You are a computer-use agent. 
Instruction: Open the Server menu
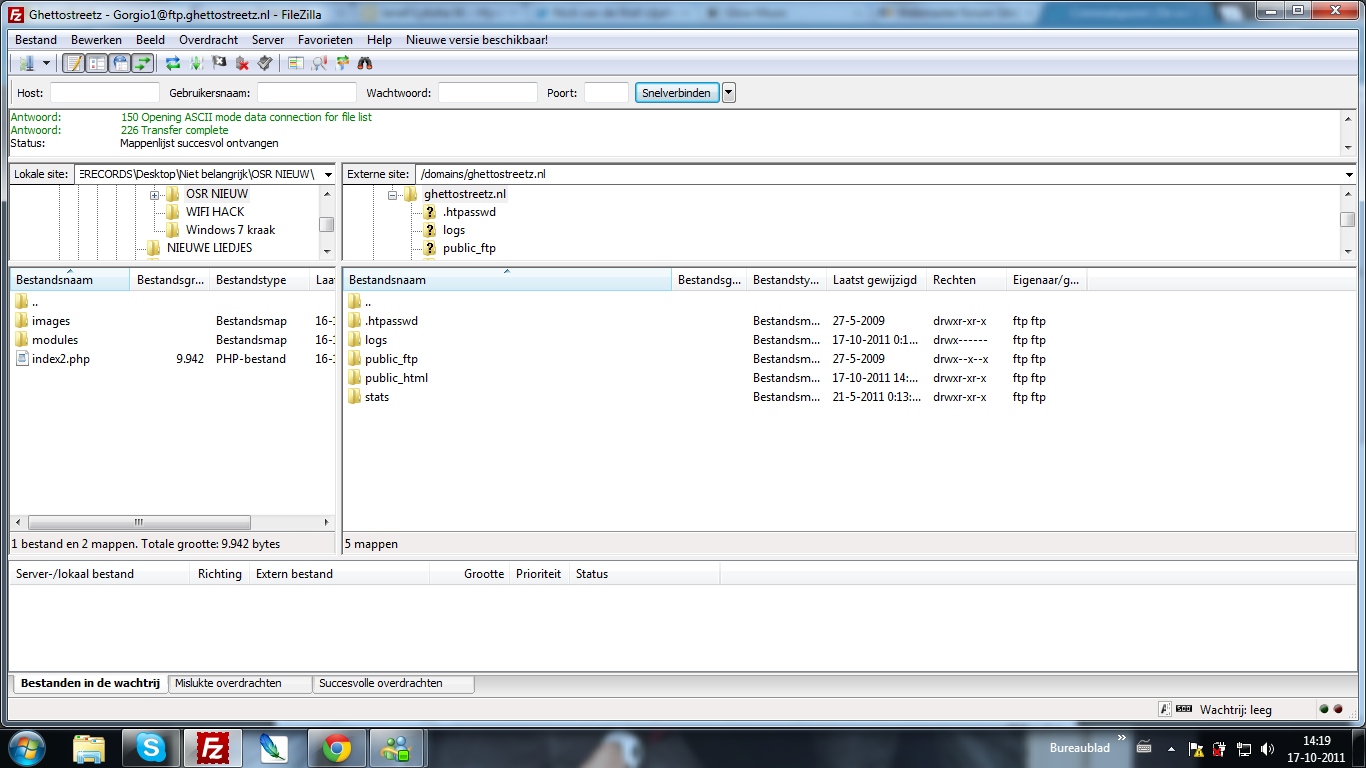(268, 40)
